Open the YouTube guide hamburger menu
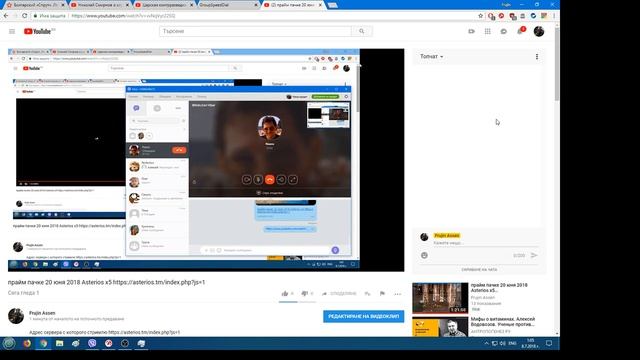The image size is (640, 360). [12, 31]
